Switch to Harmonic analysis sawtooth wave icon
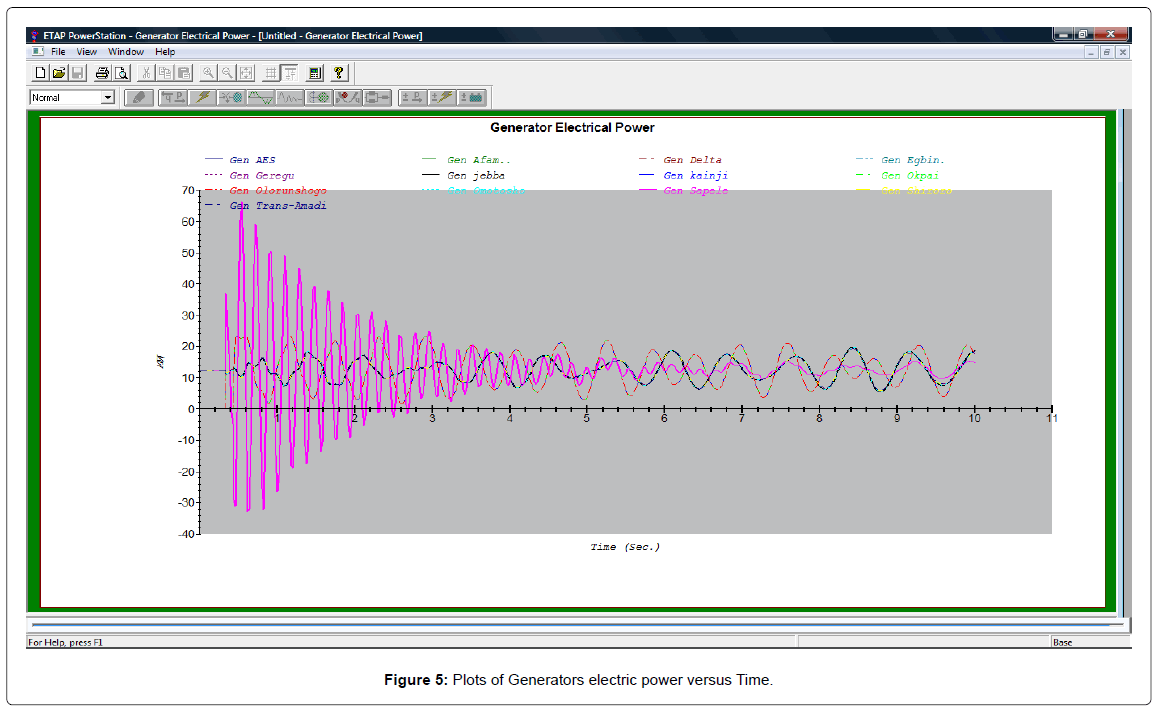Screen dimensions: 1157x711 coord(260,97)
